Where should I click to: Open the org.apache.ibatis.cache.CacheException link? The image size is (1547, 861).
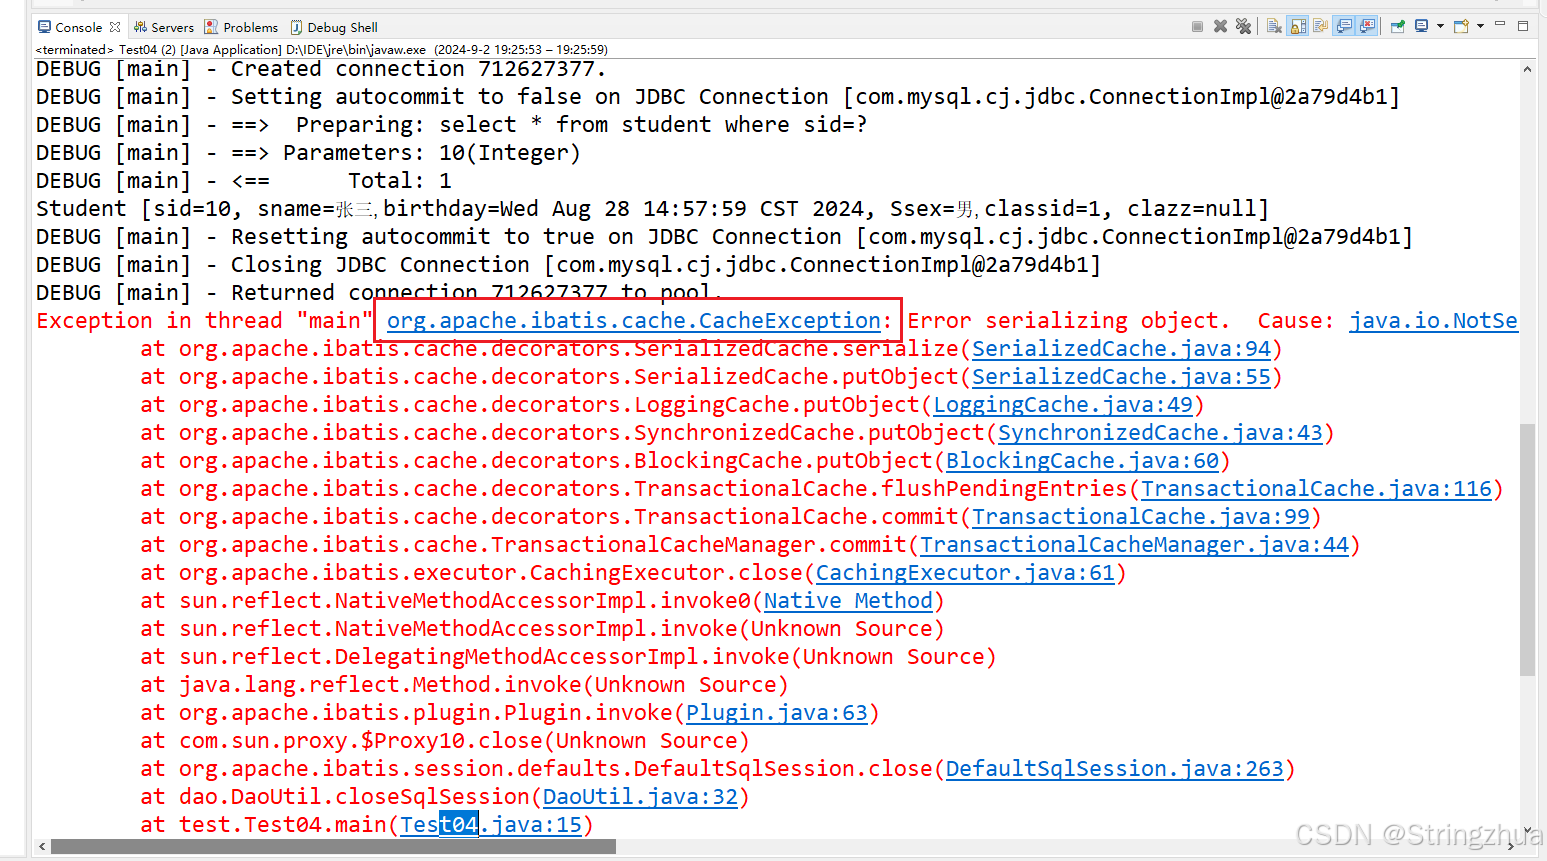(x=633, y=321)
